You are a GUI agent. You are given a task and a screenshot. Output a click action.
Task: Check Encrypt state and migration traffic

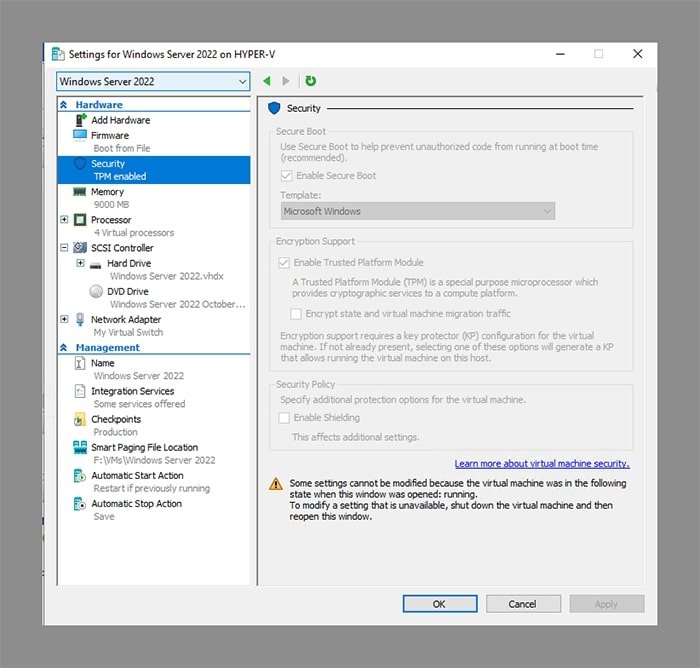click(x=297, y=314)
